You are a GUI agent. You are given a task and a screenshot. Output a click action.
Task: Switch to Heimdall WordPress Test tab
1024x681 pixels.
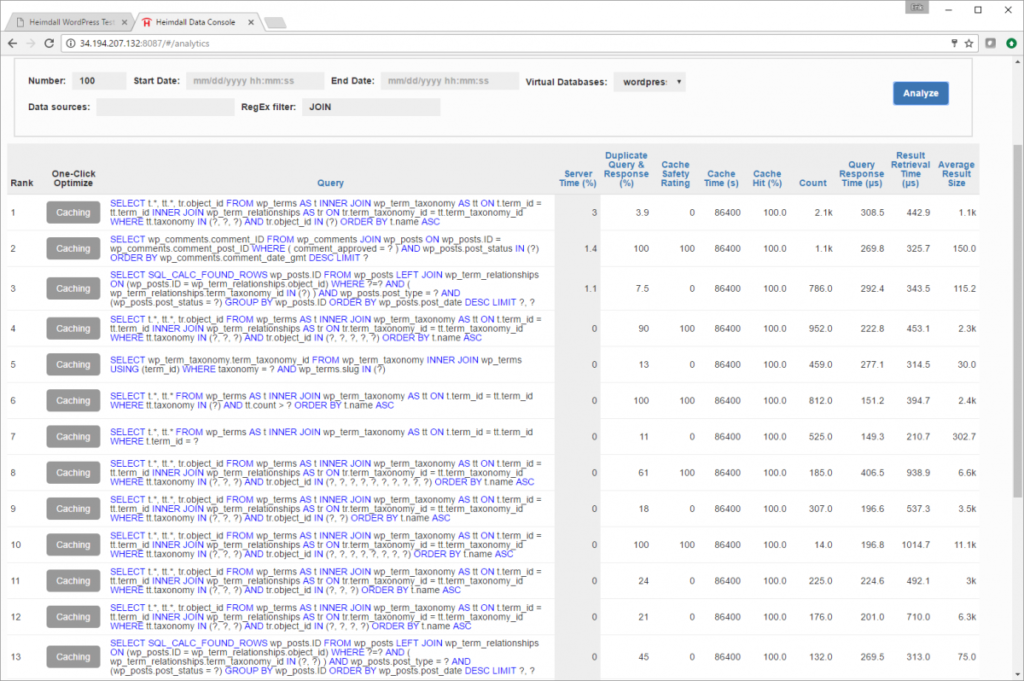point(71,22)
